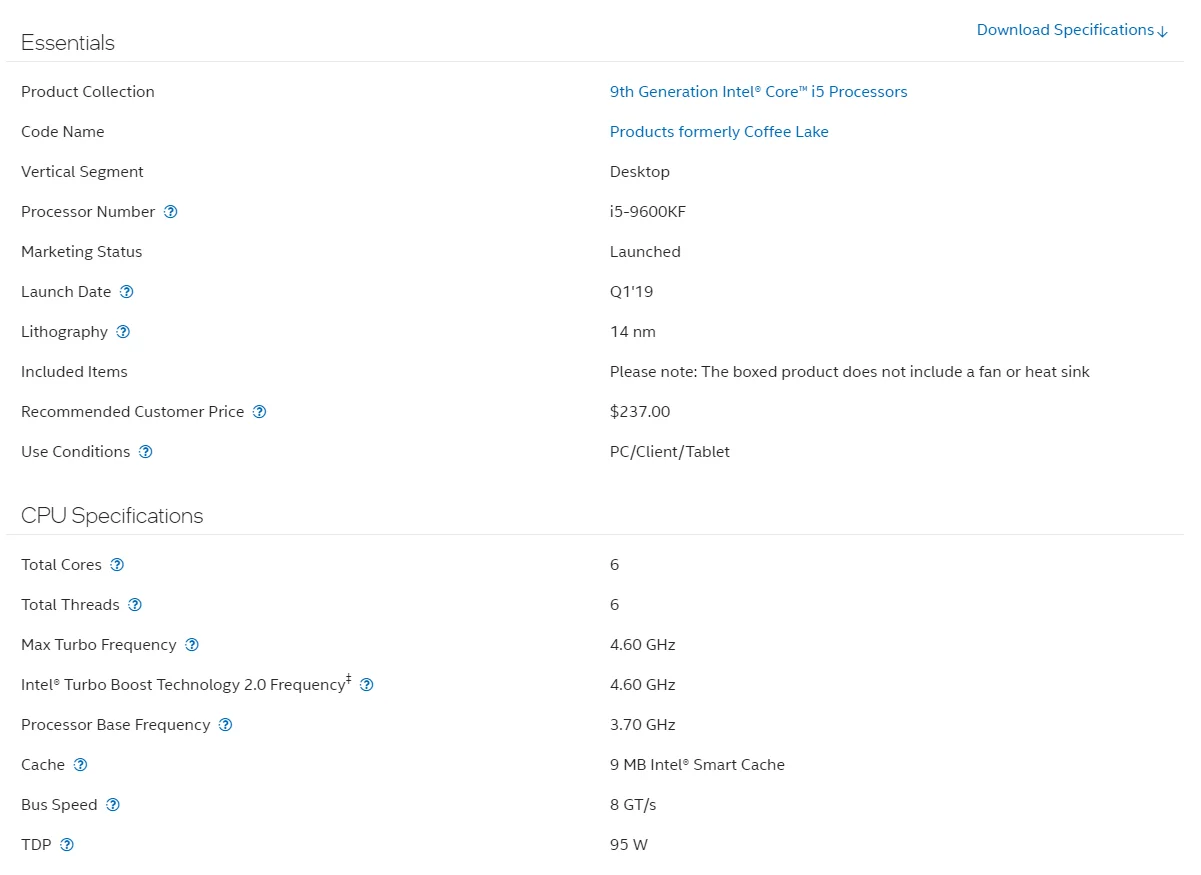Show info for Recommended Customer Price

(x=260, y=412)
